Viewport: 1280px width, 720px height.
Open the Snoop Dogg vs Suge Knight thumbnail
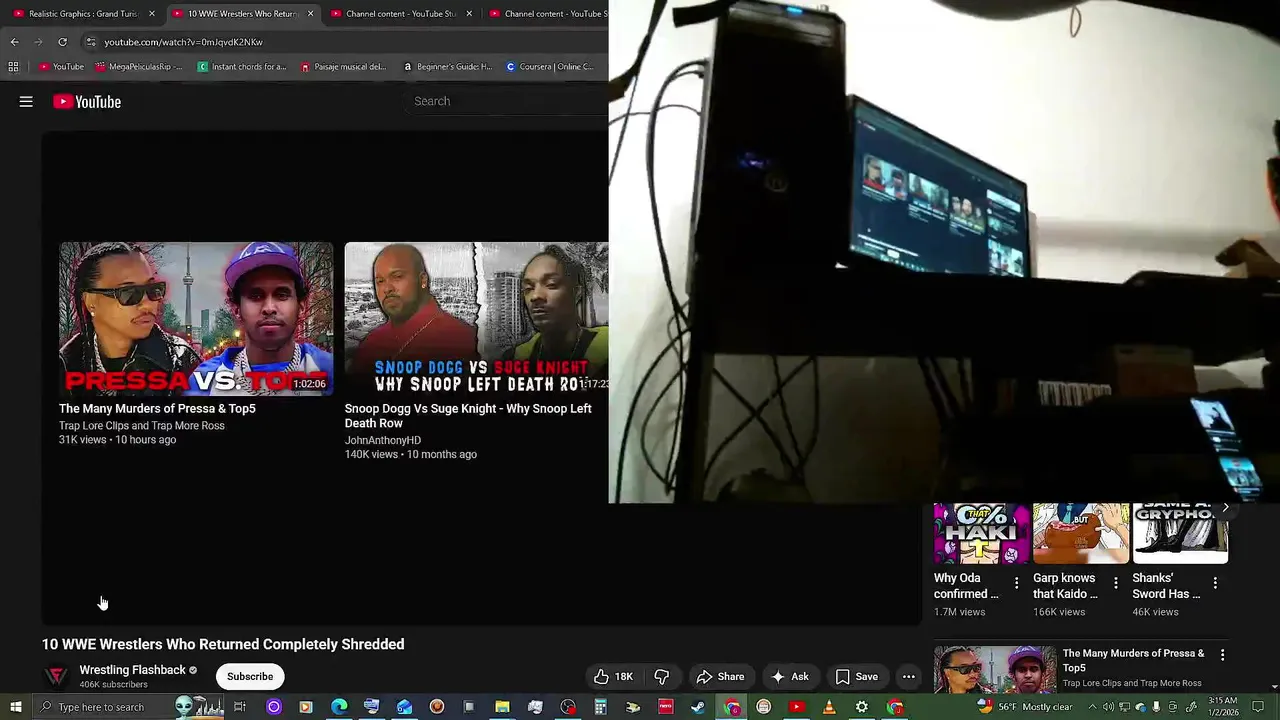point(476,319)
